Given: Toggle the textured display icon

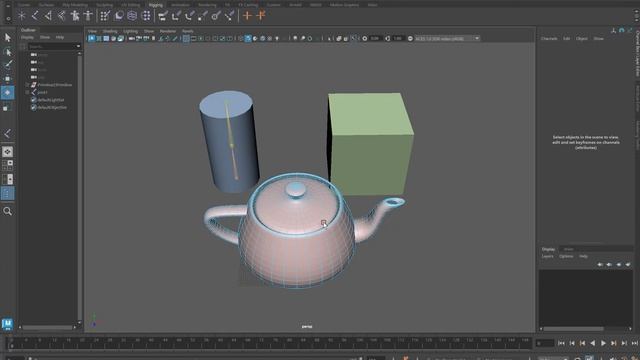Looking at the screenshot, I should (270, 38).
